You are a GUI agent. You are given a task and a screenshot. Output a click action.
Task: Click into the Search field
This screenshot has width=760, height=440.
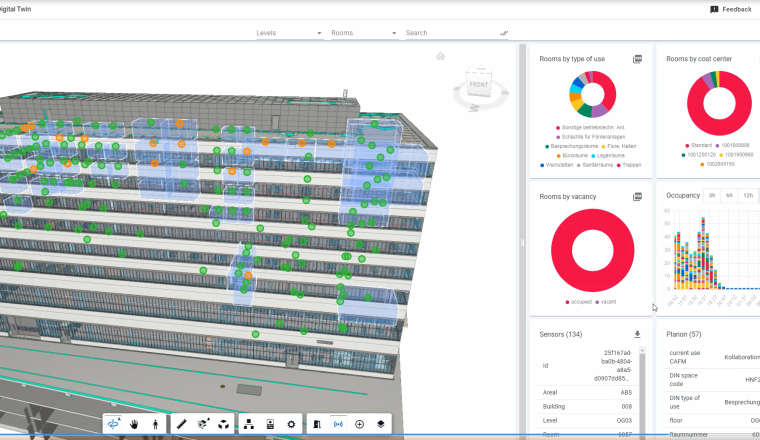450,33
